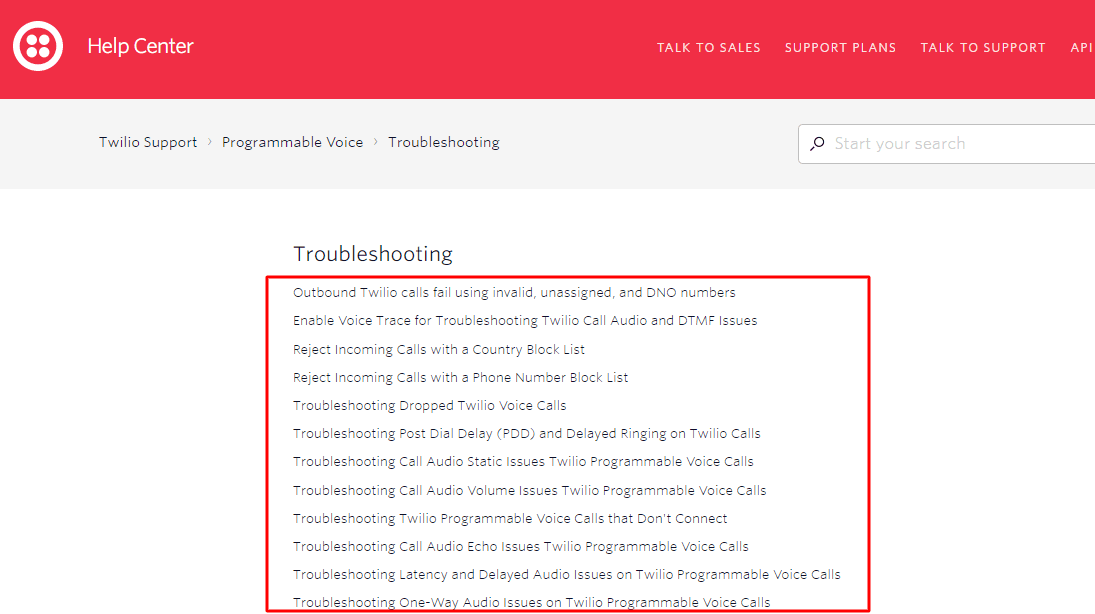The width and height of the screenshot is (1095, 614).
Task: Click the Troubleshooting breadcrumb
Action: [443, 142]
